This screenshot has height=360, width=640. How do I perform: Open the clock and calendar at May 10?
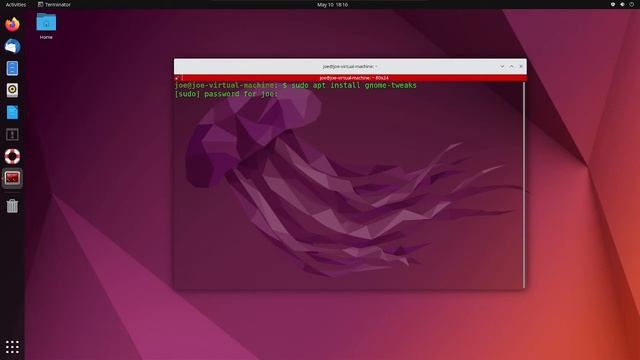click(332, 4)
